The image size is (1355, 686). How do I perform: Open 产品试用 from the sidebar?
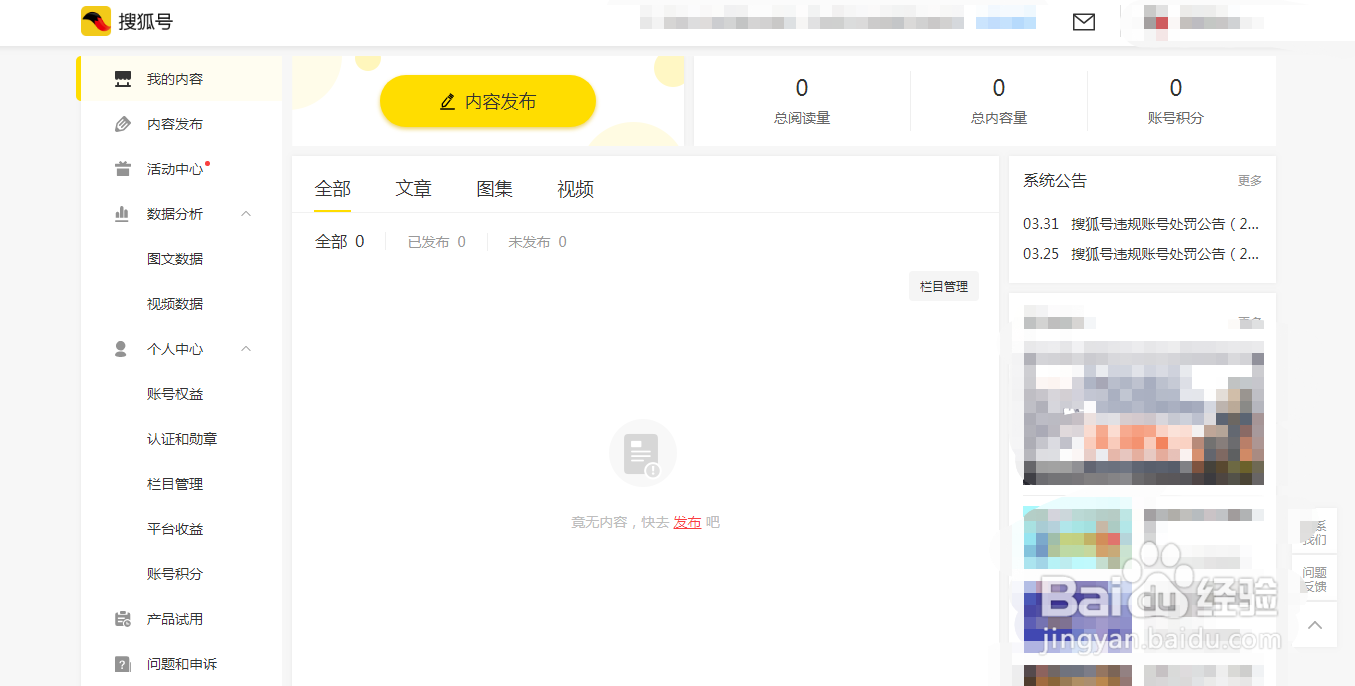[x=175, y=618]
